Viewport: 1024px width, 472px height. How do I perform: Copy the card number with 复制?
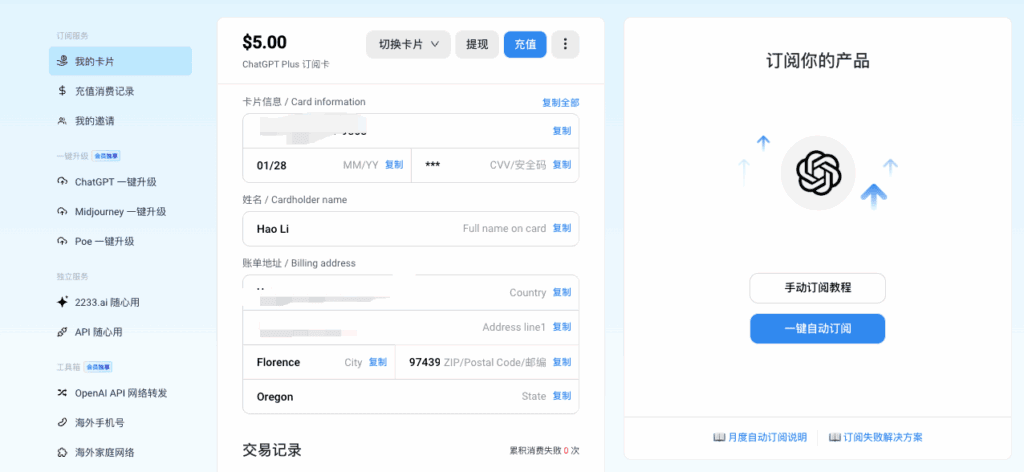coord(562,131)
